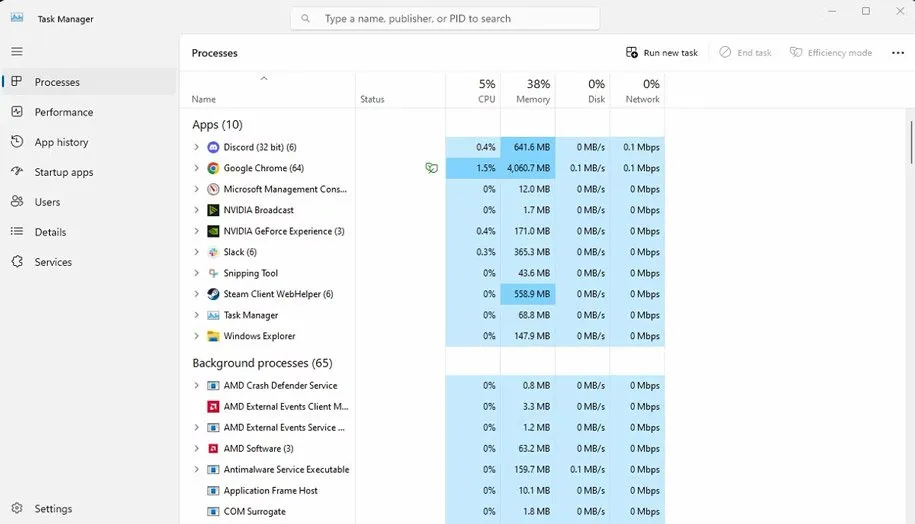This screenshot has height=524, width=915.
Task: Click the efficiency mode leaf icon for Chrome
Action: point(431,168)
